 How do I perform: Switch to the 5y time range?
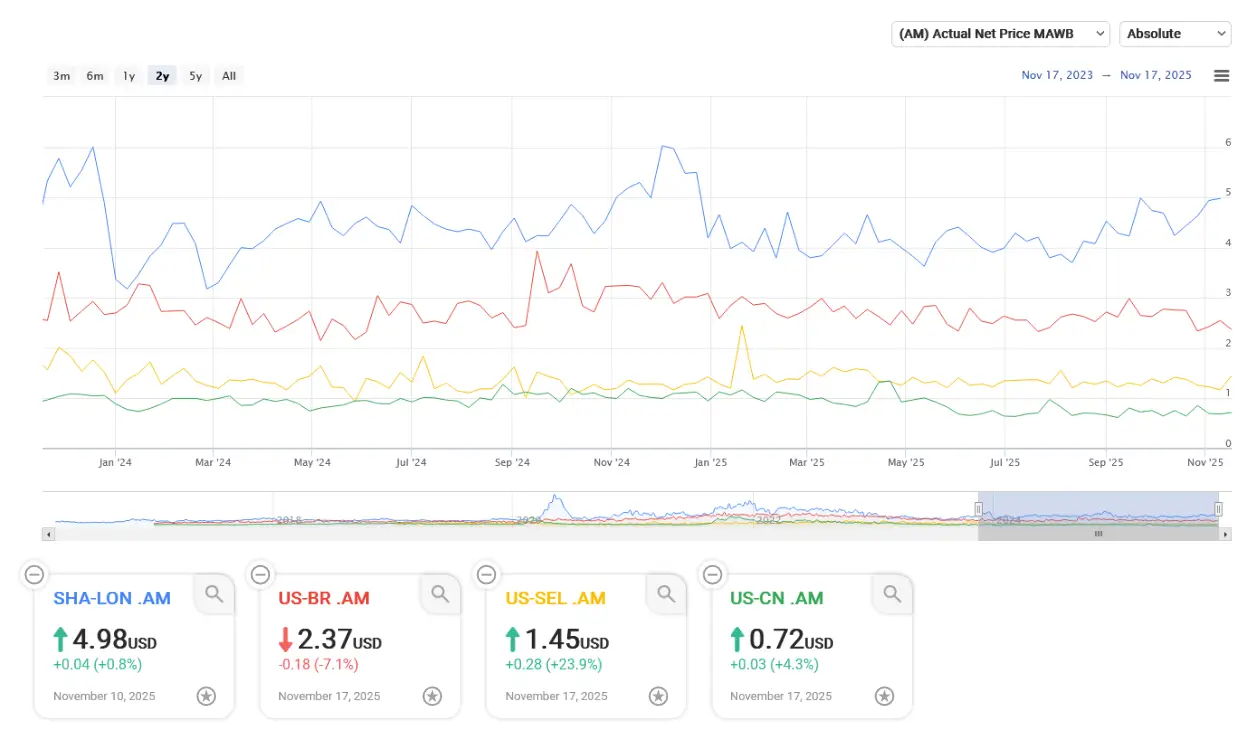[196, 76]
